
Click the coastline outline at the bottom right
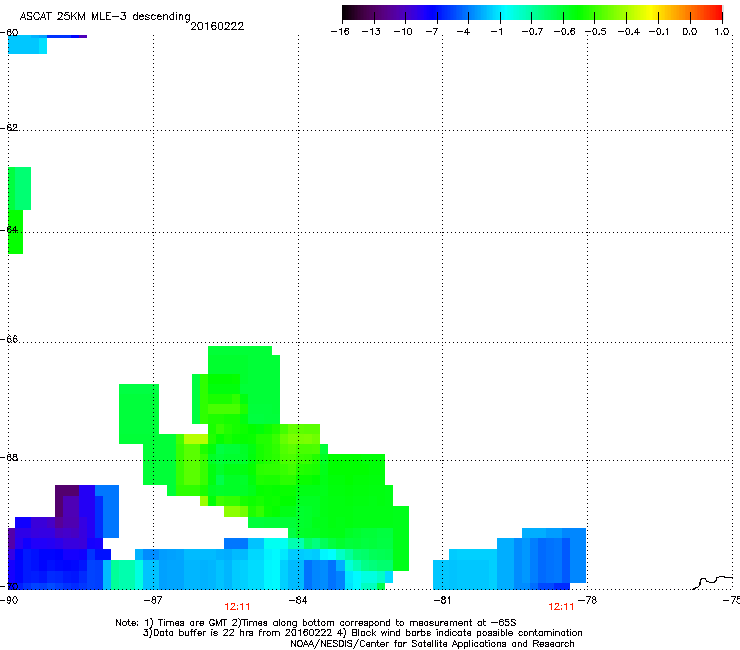point(714,582)
